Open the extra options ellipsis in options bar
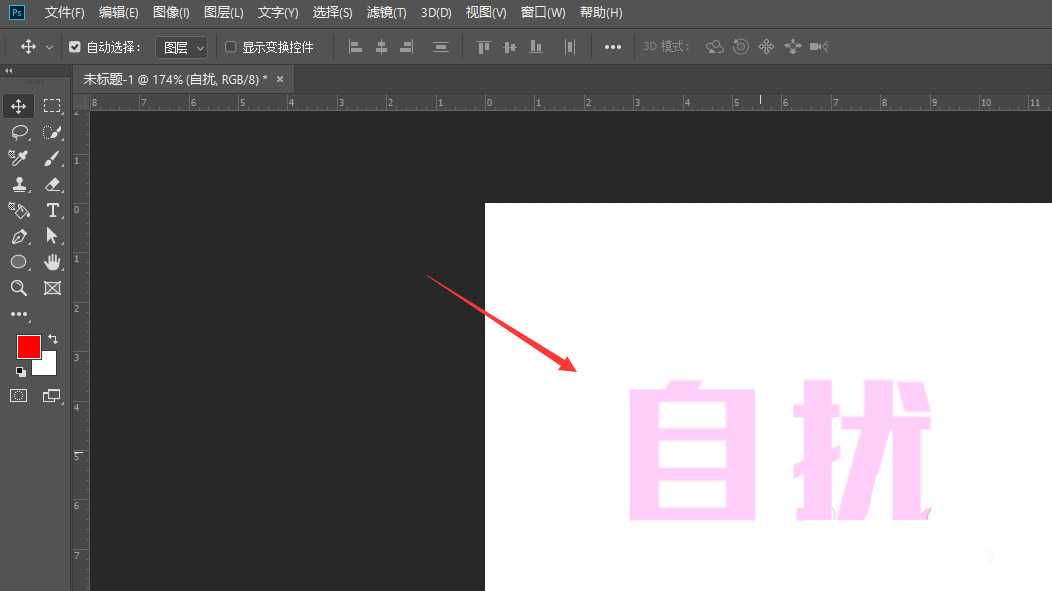The image size is (1052, 591). [x=612, y=46]
